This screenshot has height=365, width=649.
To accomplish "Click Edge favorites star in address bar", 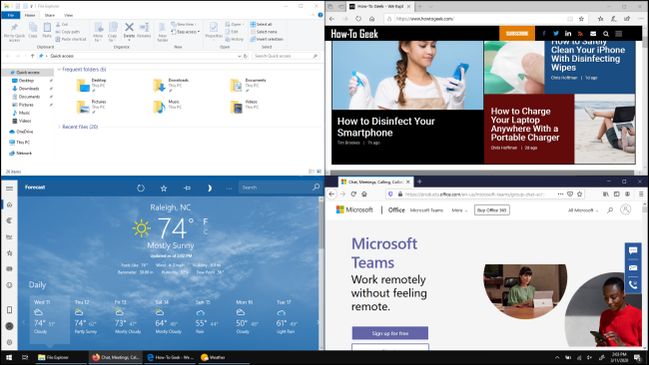I will click(581, 19).
